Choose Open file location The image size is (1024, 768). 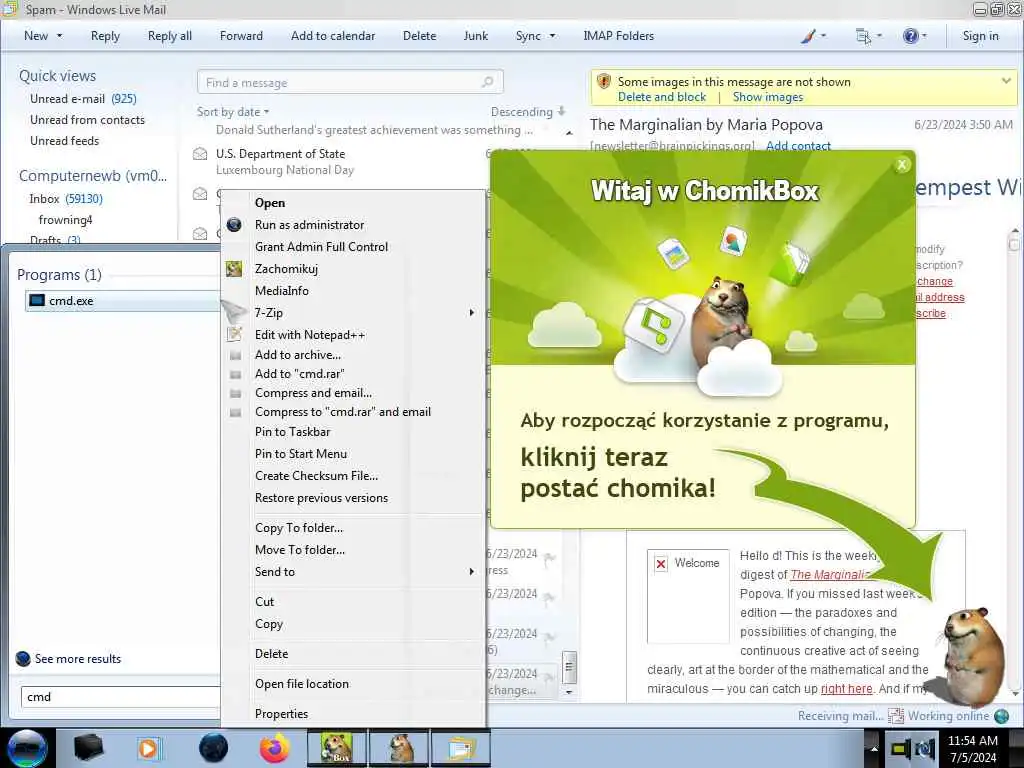(x=302, y=684)
